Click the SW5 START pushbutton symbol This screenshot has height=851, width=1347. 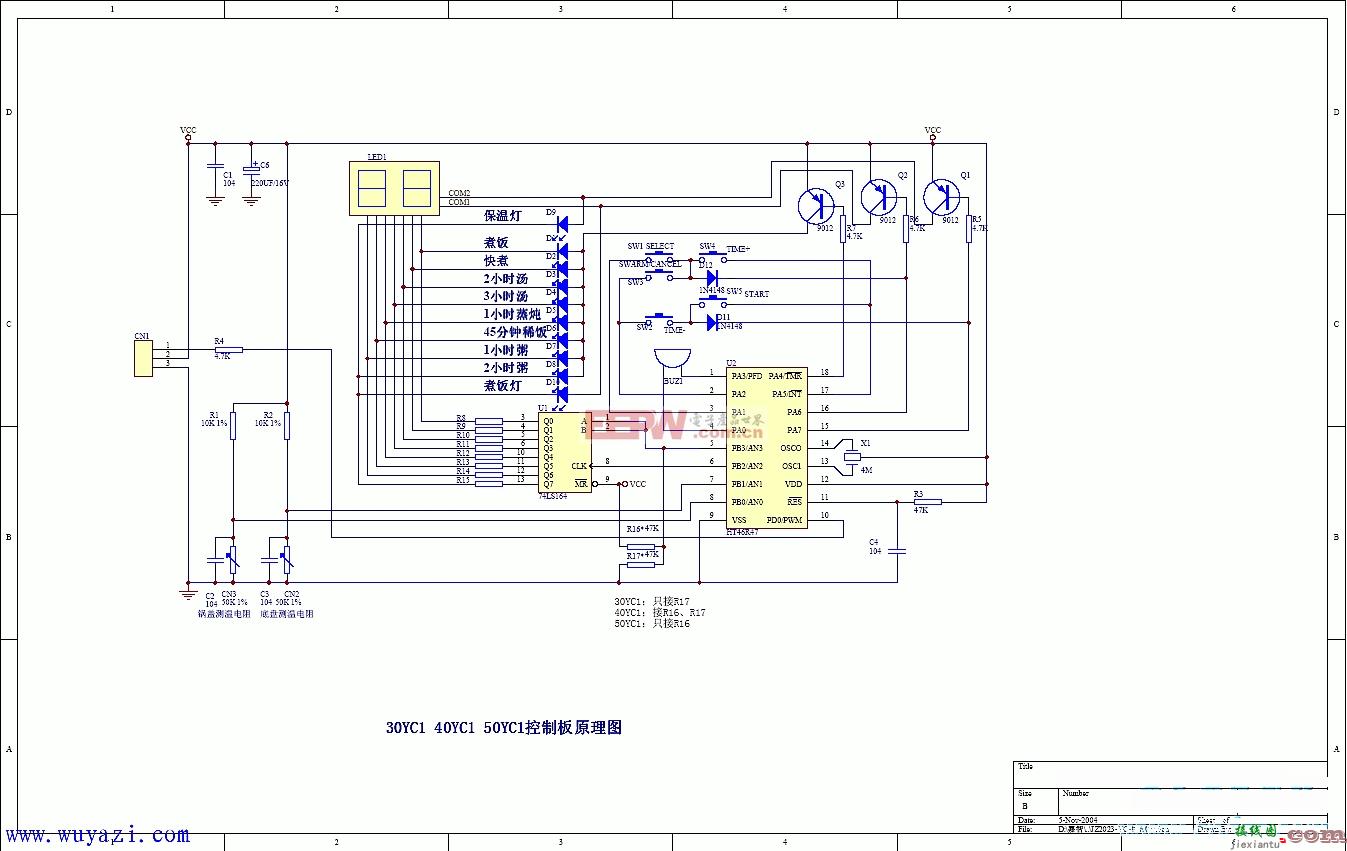click(x=713, y=302)
